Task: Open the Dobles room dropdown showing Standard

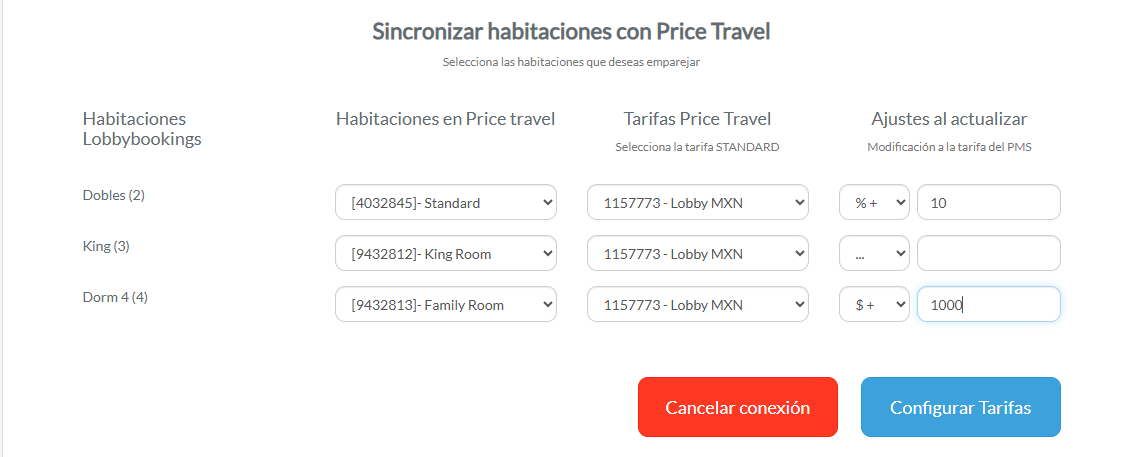Action: coord(445,202)
